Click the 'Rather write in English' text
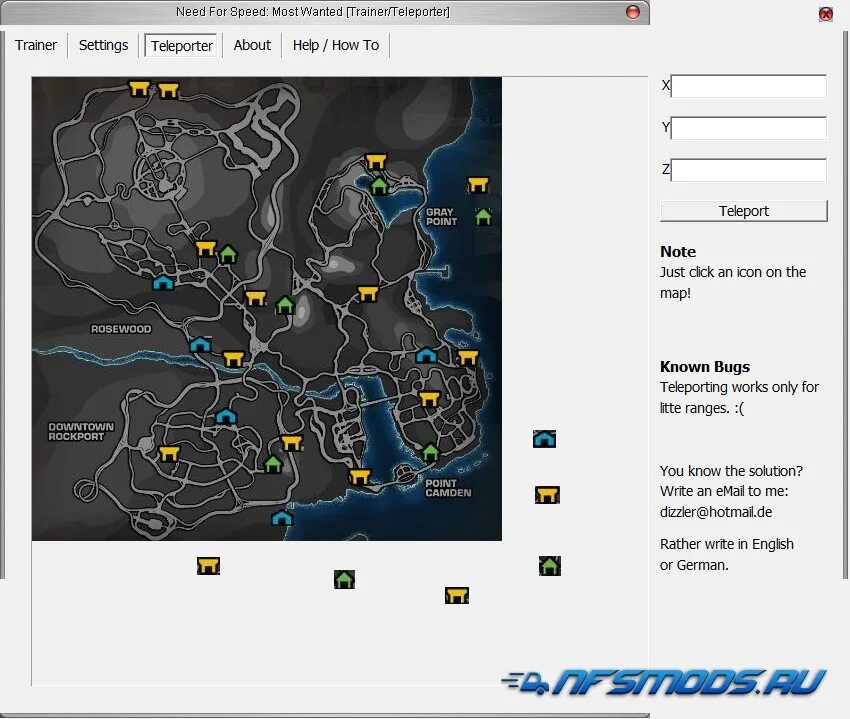Image resolution: width=850 pixels, height=719 pixels. [x=726, y=544]
